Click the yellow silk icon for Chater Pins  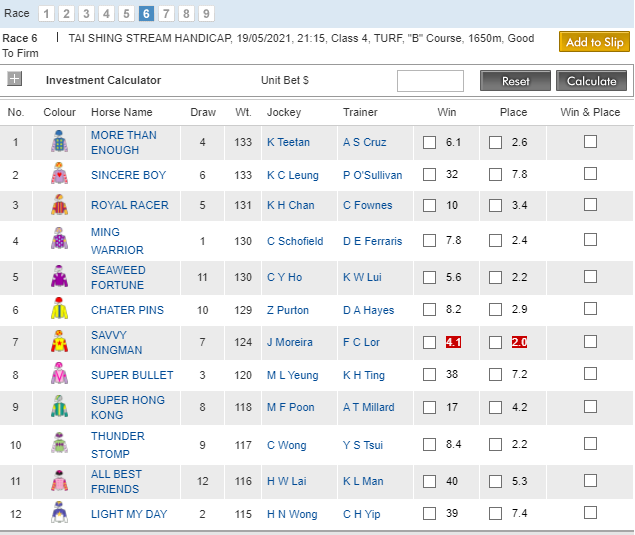59,310
